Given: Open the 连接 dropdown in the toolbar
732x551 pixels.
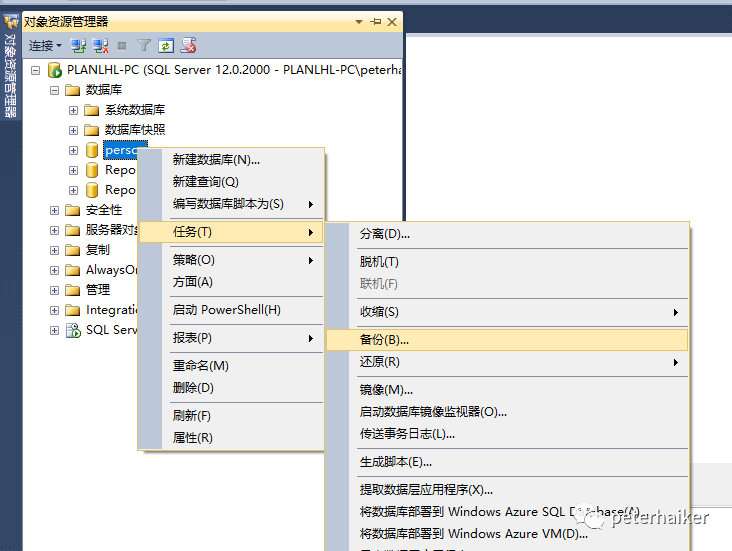Looking at the screenshot, I should [45, 46].
